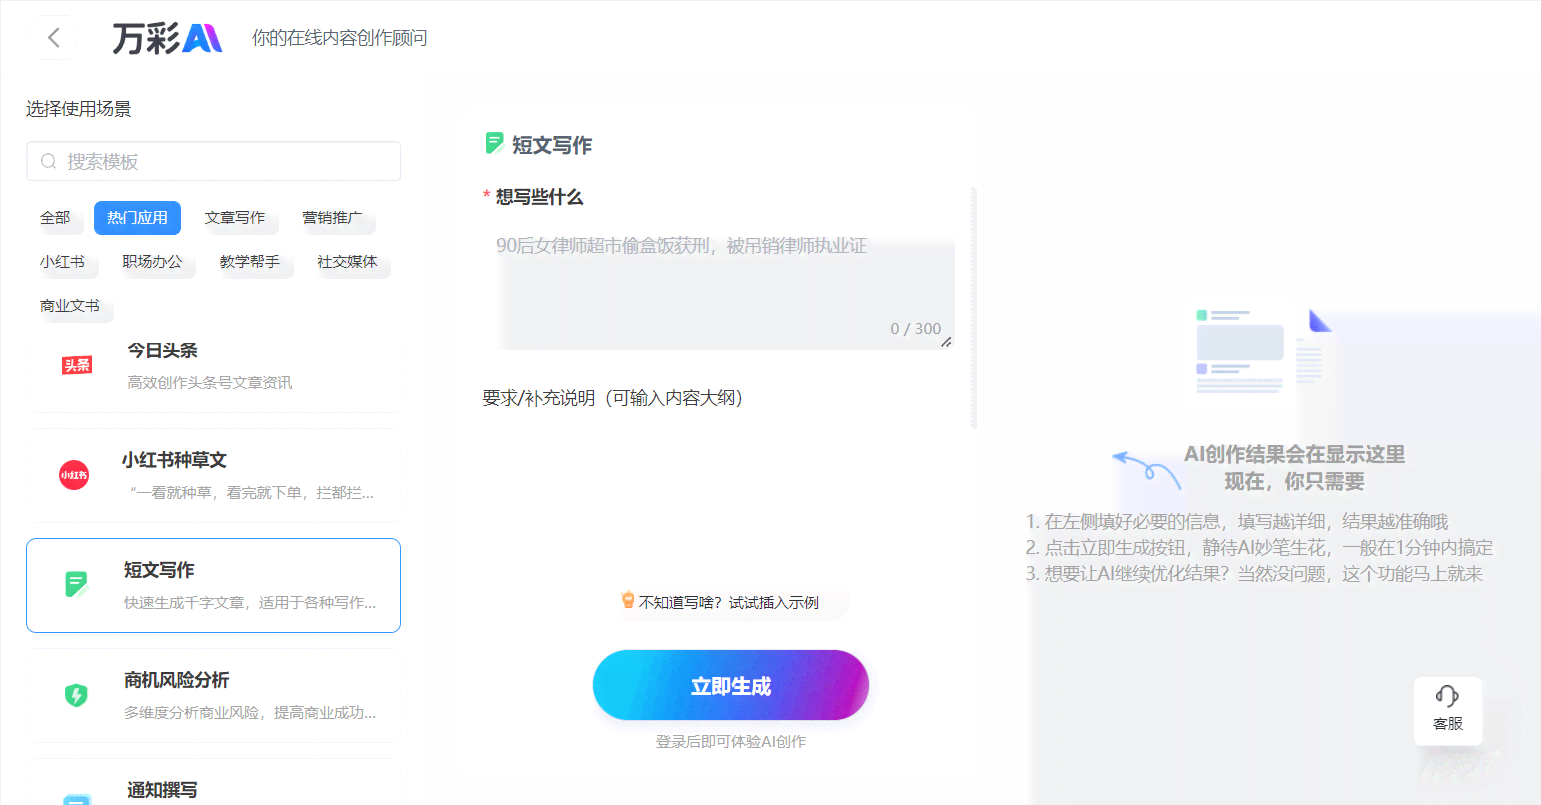Click the lightbulb icon beside 试试插入示例
This screenshot has height=805, width=1541.
(628, 600)
